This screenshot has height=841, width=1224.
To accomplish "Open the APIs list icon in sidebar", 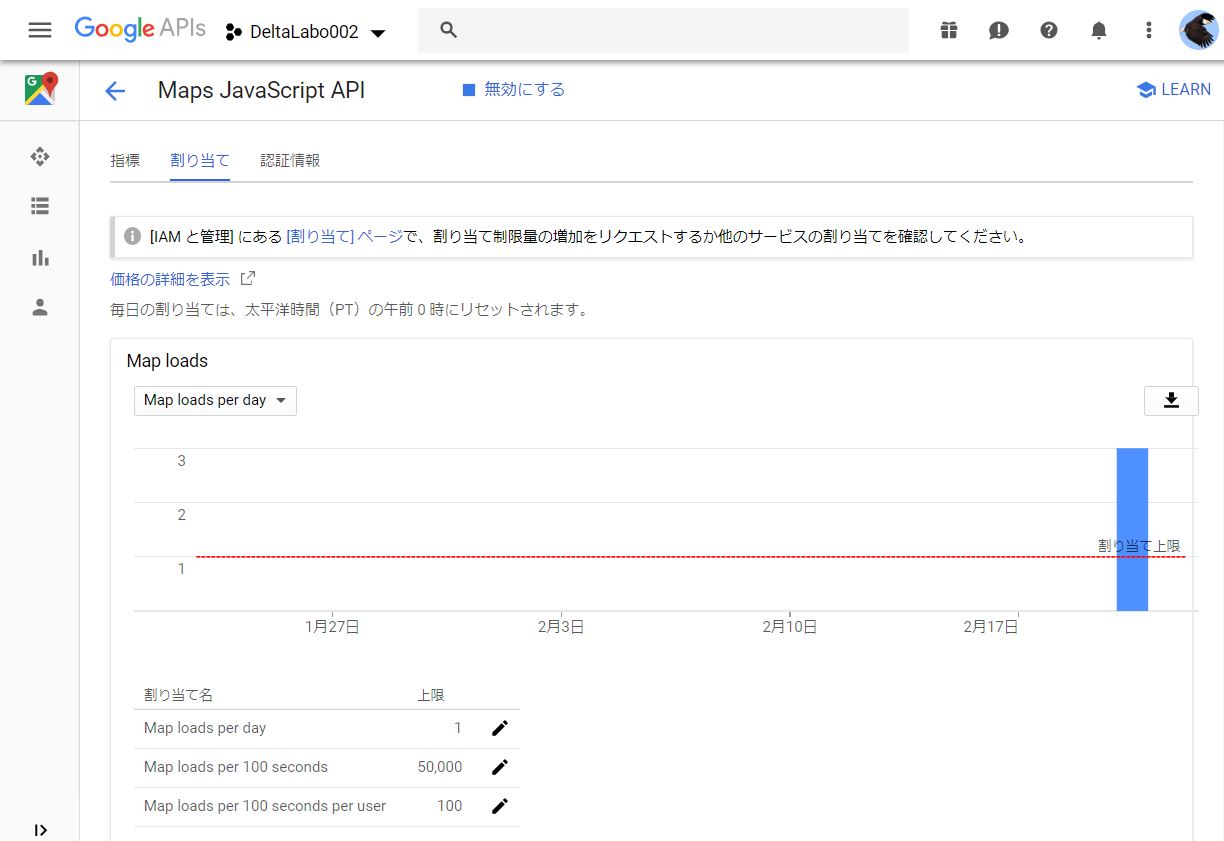I will coord(40,206).
